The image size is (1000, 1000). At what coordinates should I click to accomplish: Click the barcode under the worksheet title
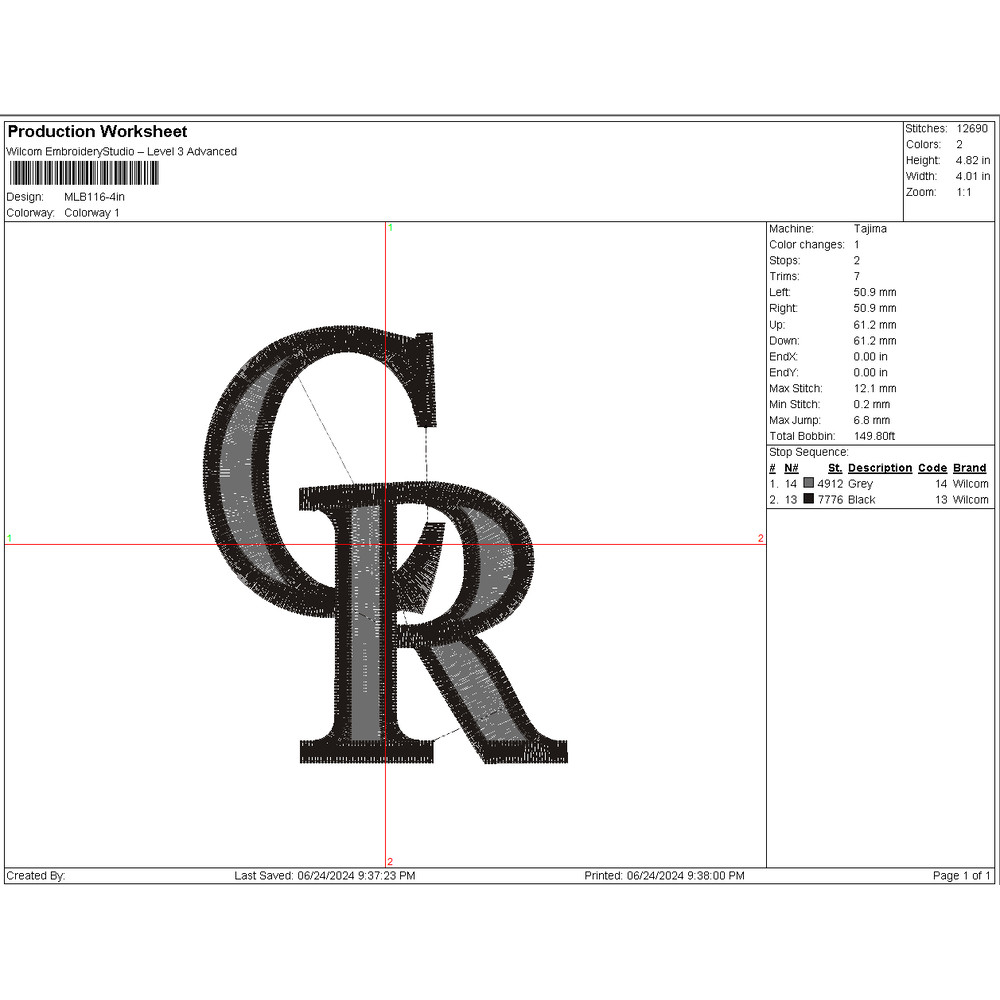click(x=83, y=174)
